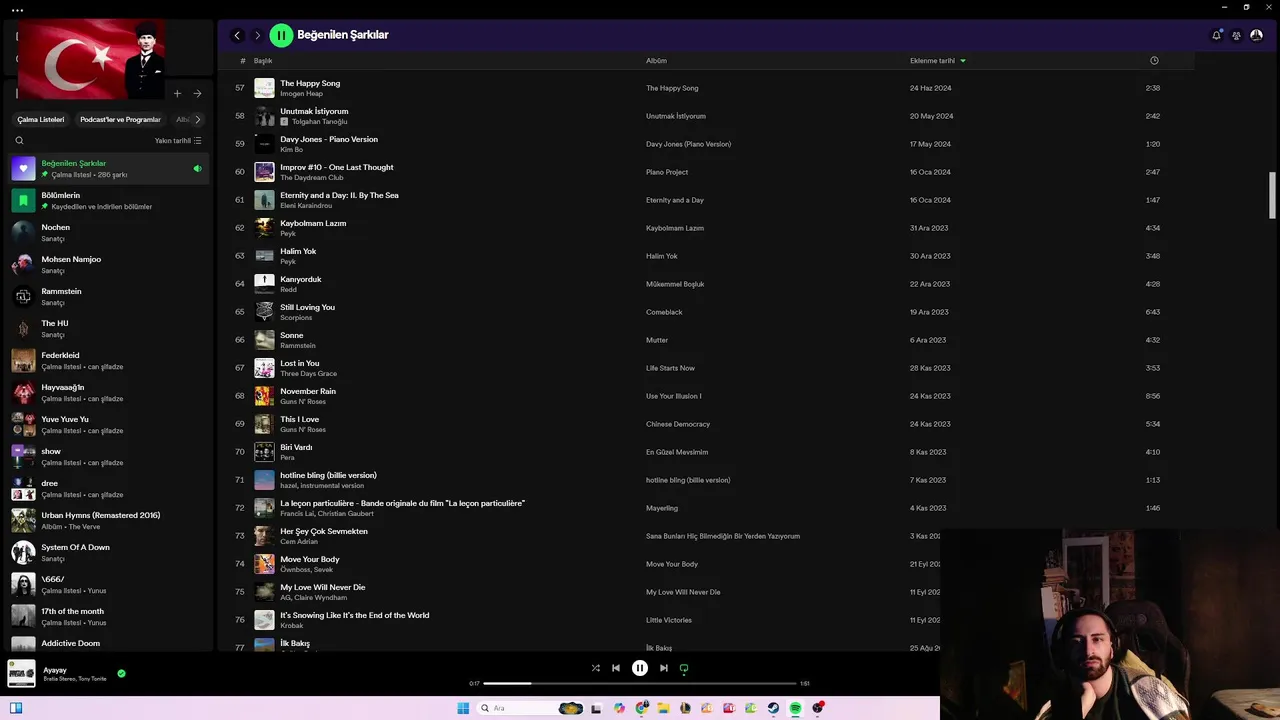1280x720 pixels.
Task: Open System Of A Down in the library
Action: 108,553
